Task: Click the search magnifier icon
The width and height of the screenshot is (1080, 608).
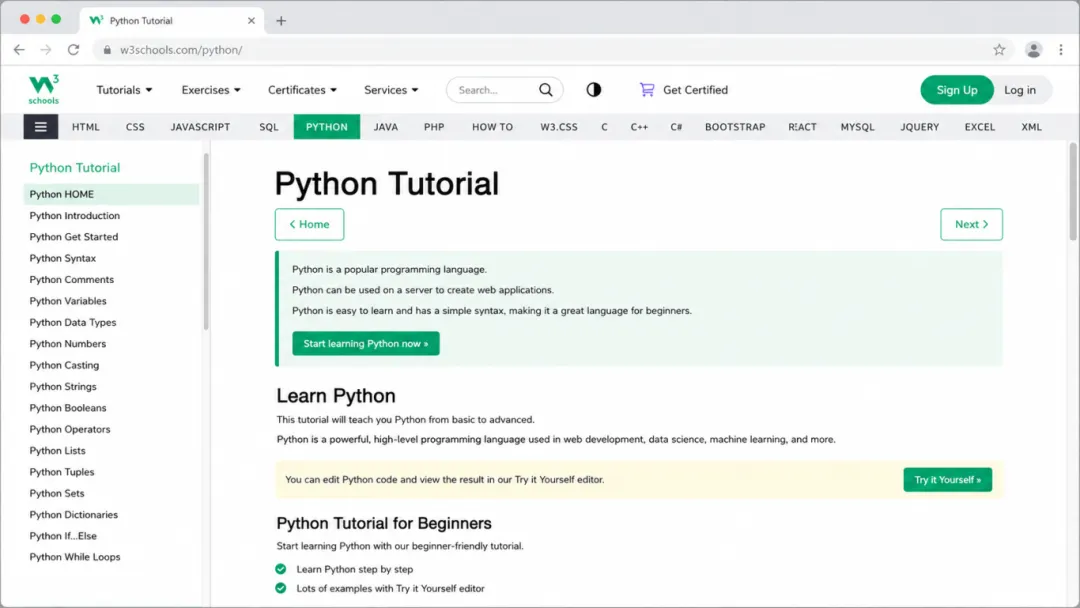Action: 546,90
